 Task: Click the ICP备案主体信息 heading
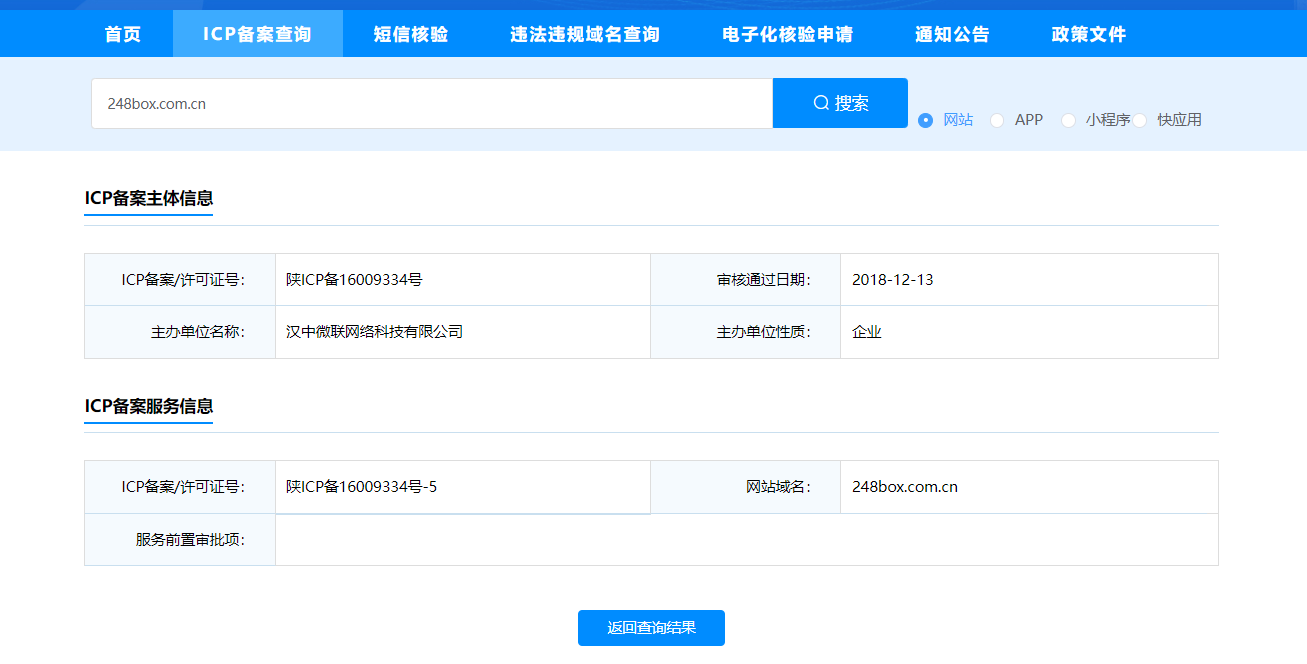[148, 198]
